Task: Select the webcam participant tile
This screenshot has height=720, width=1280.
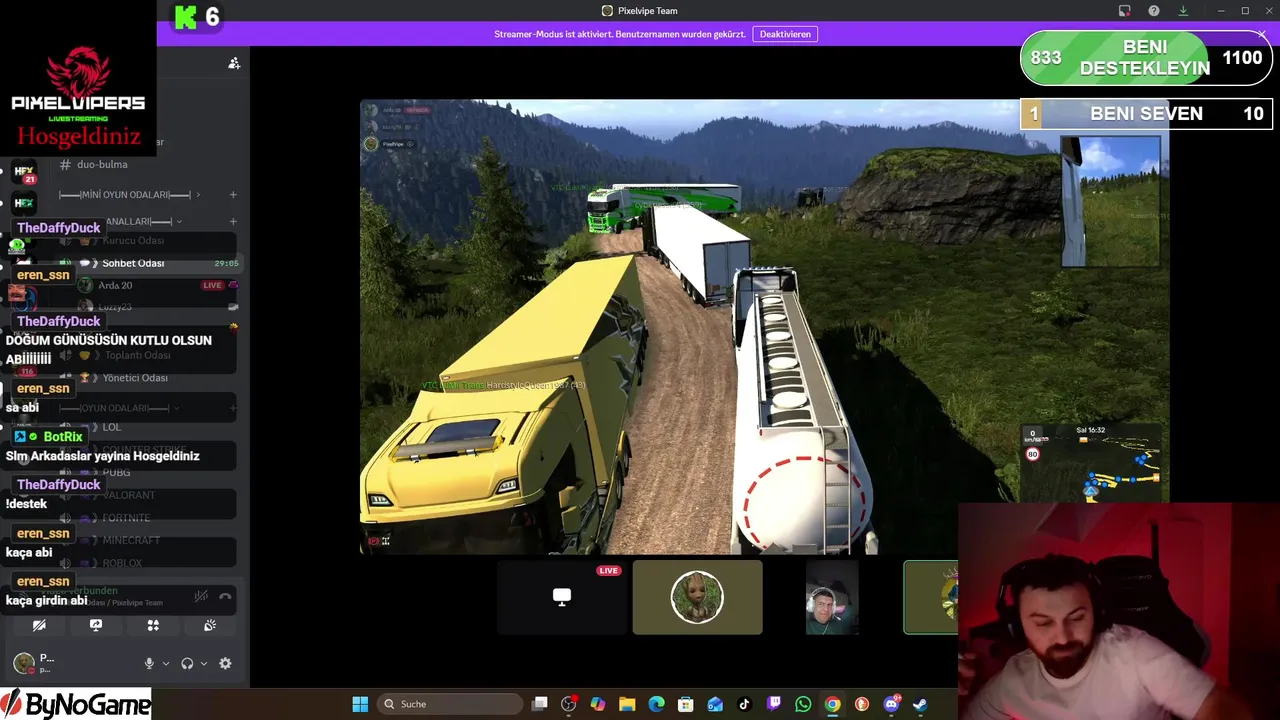Action: (x=832, y=597)
